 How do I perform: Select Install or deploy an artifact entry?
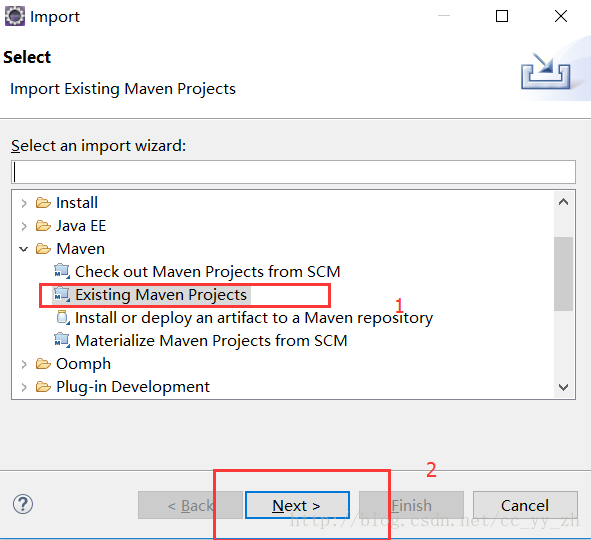254,318
